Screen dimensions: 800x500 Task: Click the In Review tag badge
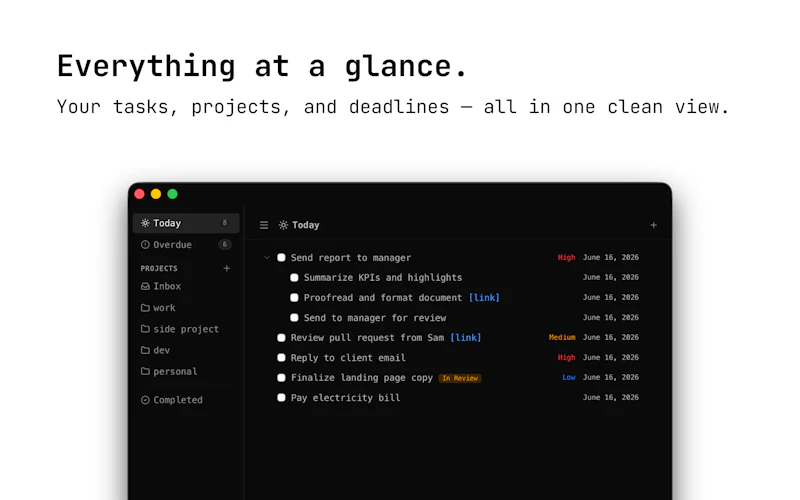(x=460, y=378)
